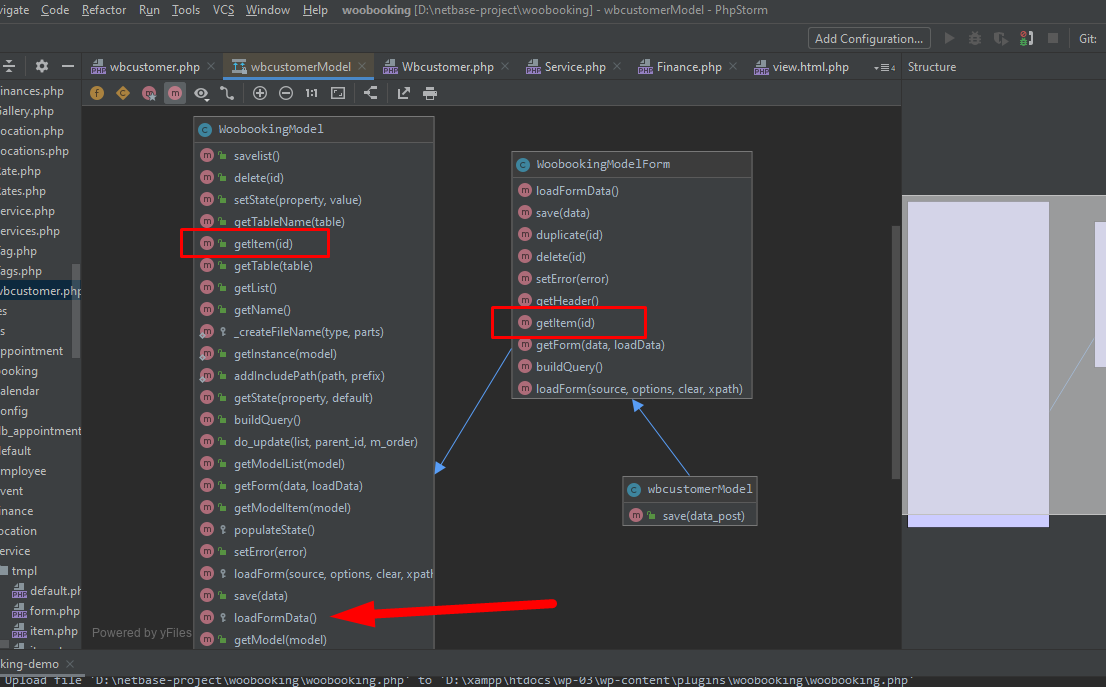Show the hidden editor tabs list

(x=884, y=67)
